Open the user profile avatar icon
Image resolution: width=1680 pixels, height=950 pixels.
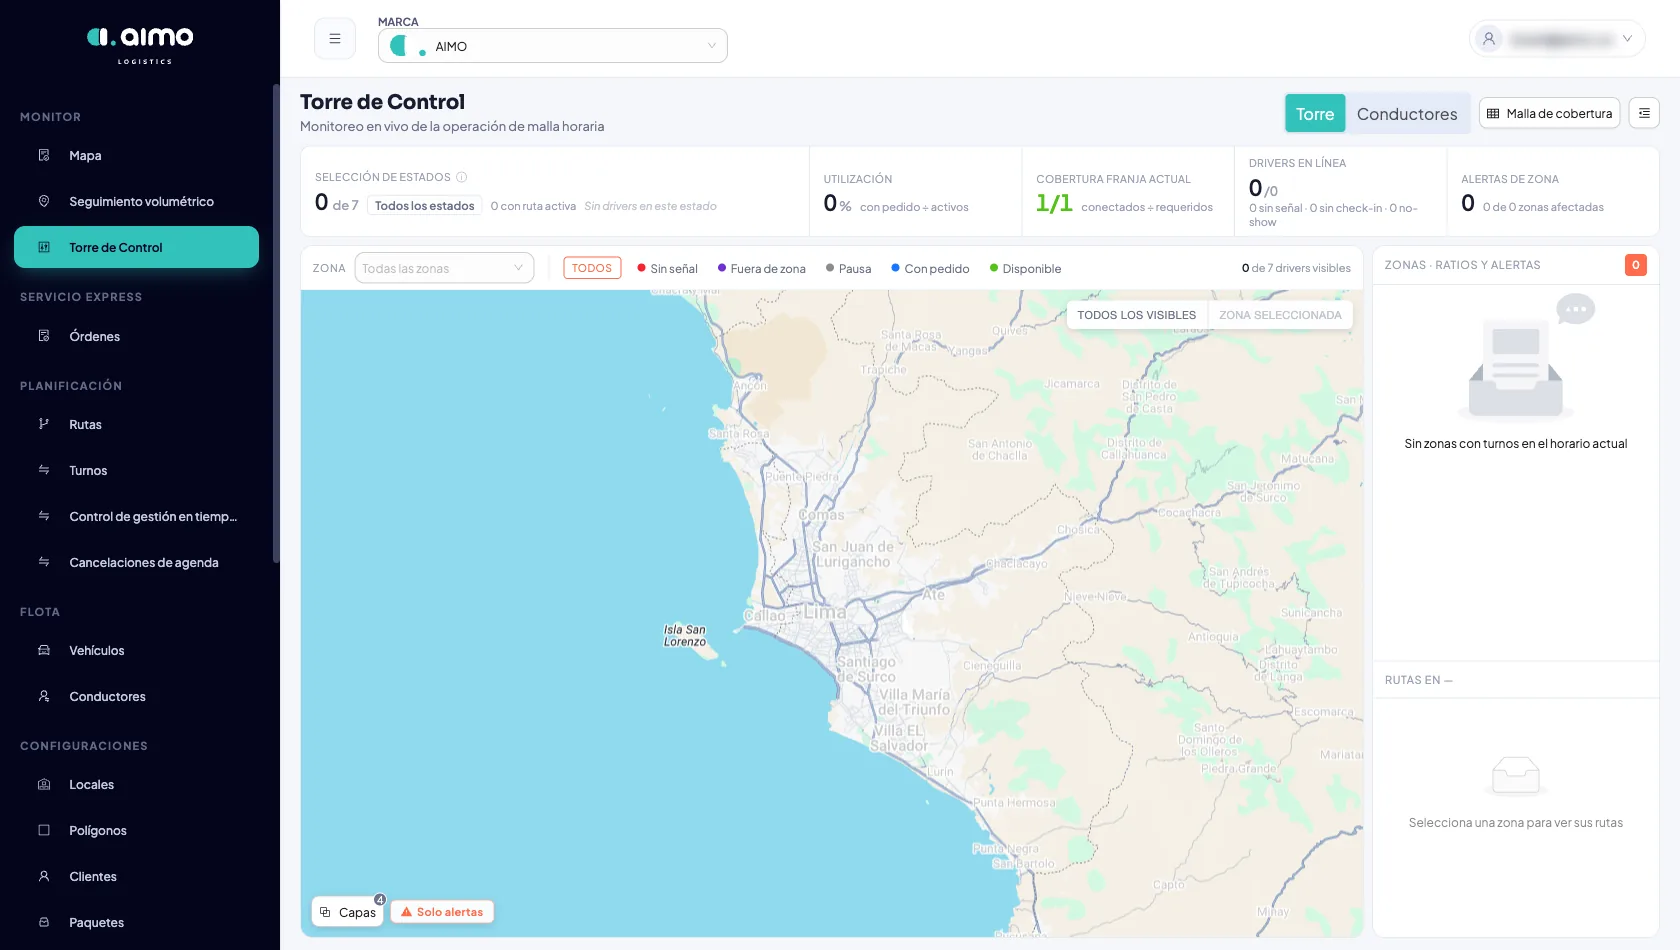pyautogui.click(x=1489, y=39)
